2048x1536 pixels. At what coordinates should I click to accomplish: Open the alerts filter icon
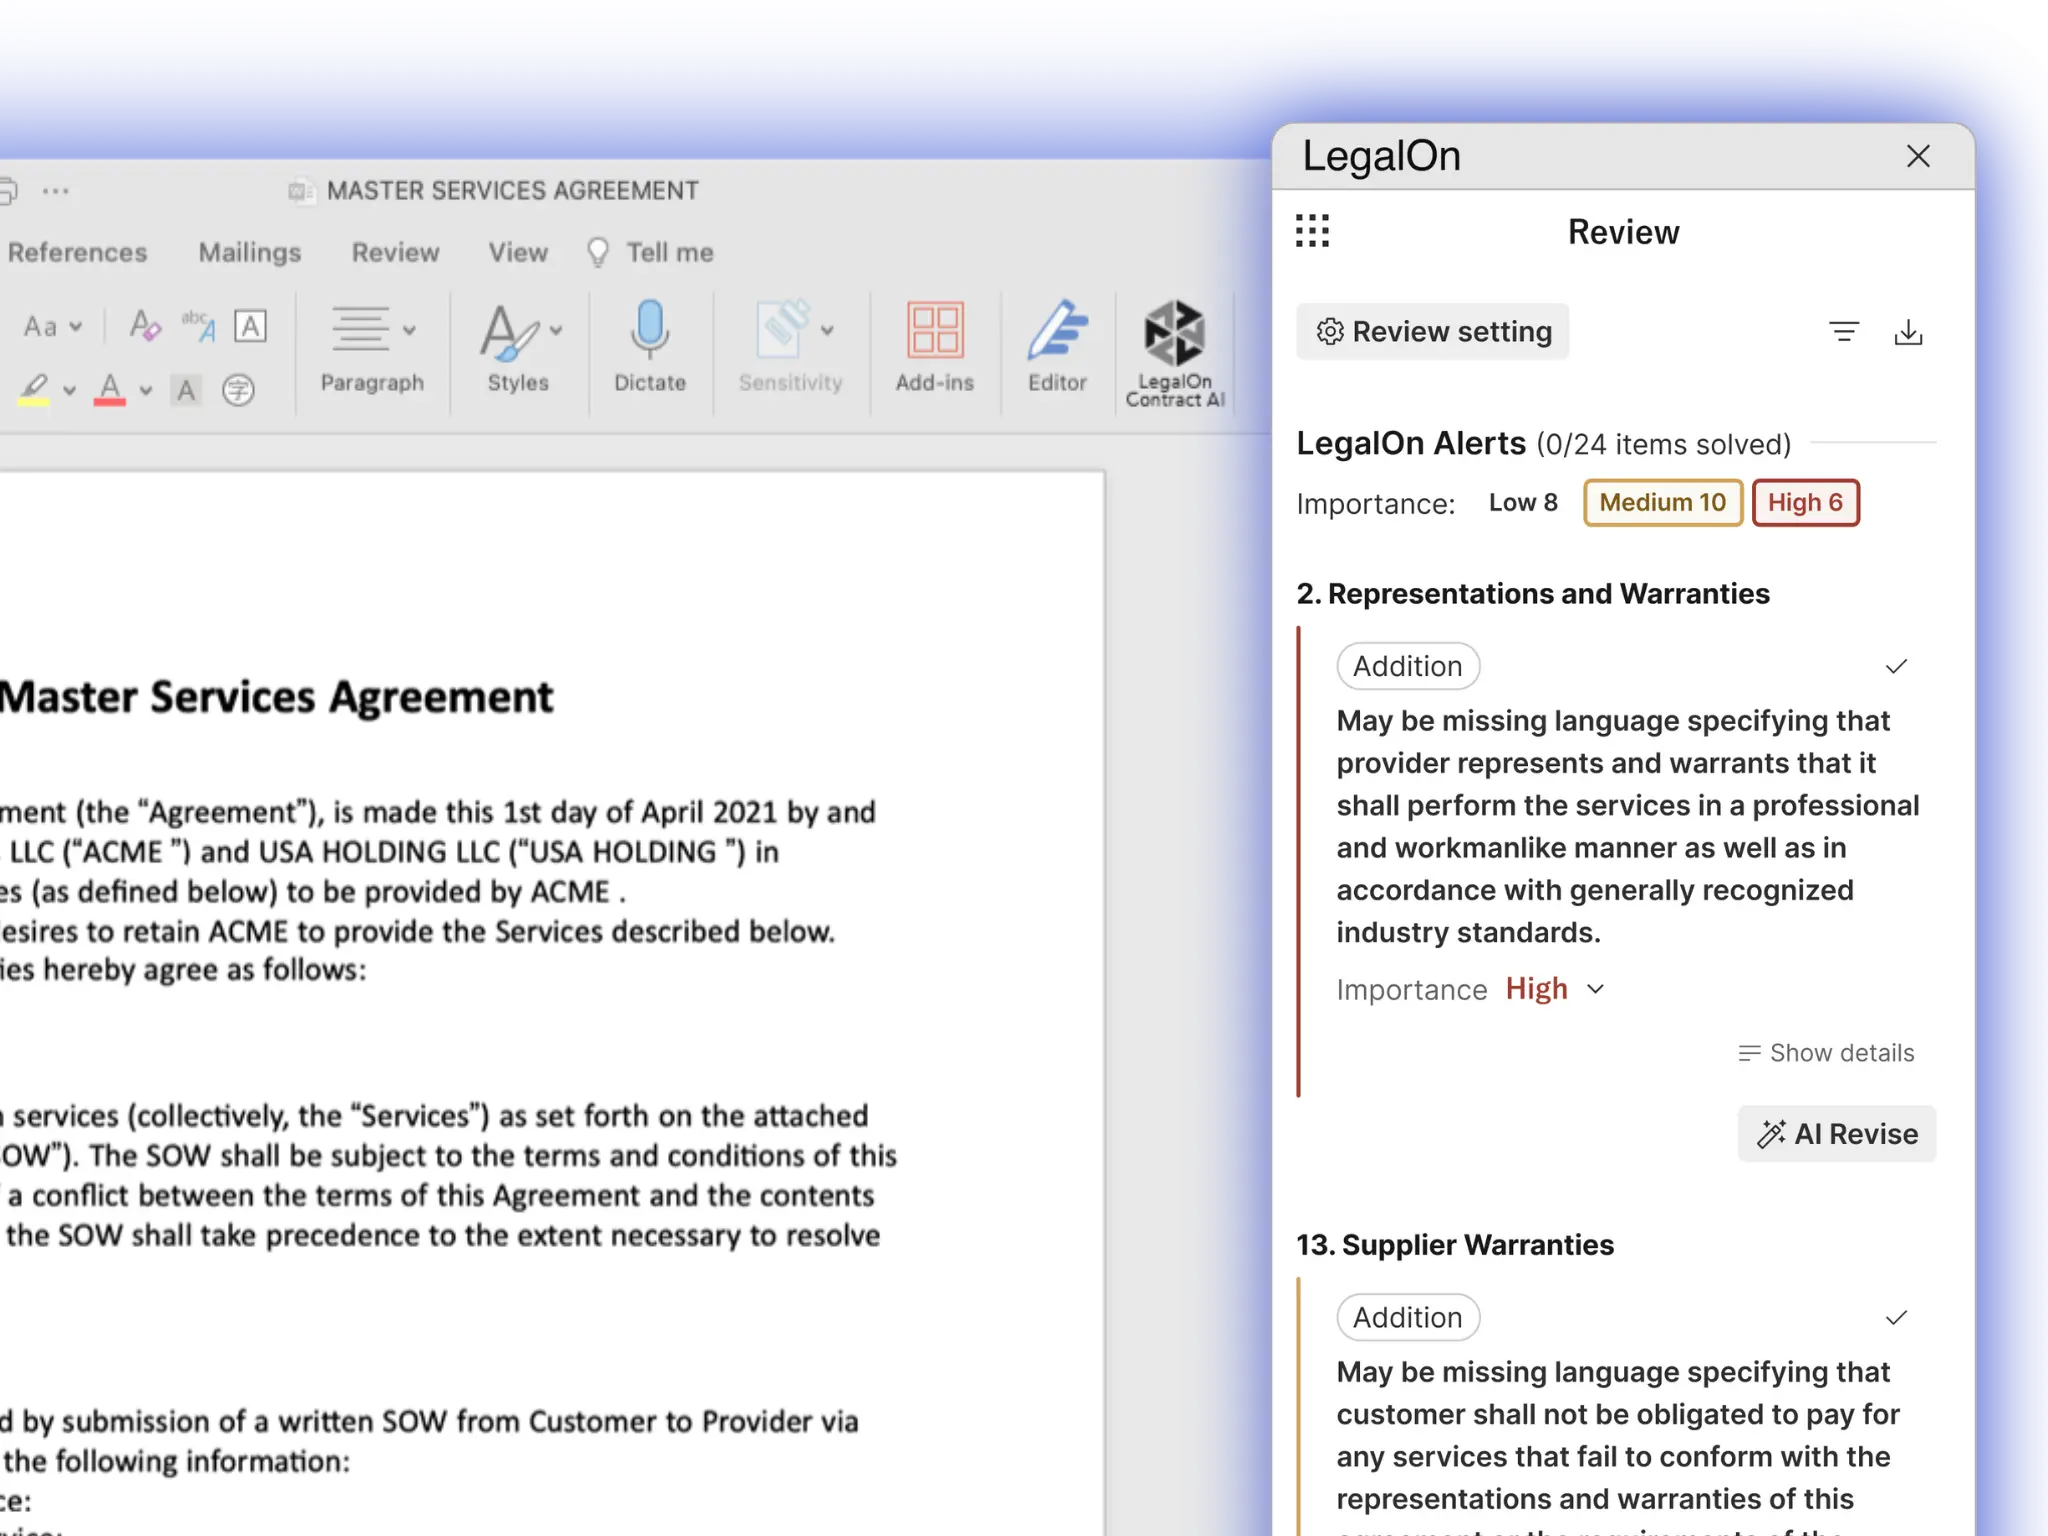coord(1844,331)
